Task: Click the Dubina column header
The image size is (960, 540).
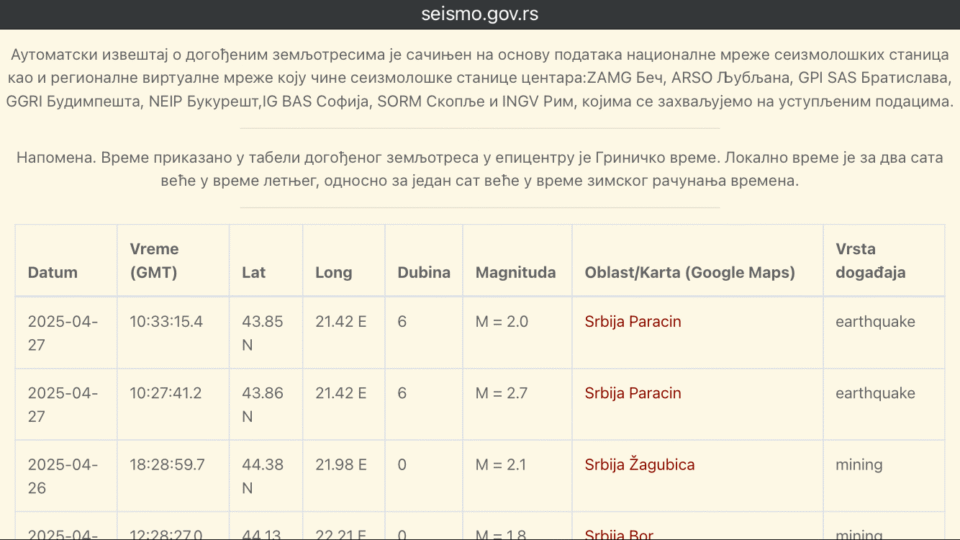Action: 423,272
